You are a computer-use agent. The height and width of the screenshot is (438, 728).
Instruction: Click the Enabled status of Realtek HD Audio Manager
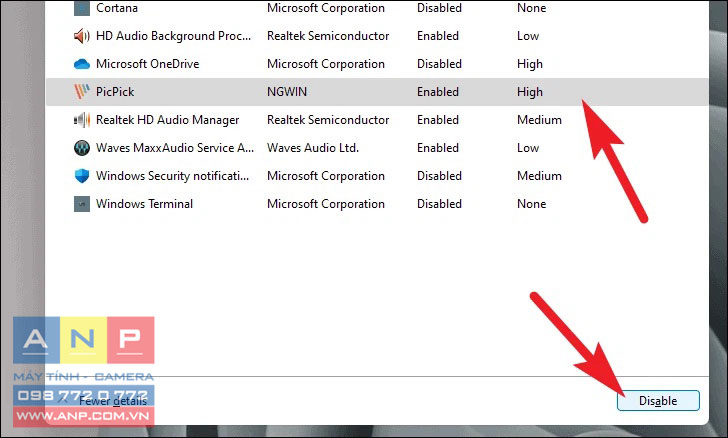pos(438,120)
